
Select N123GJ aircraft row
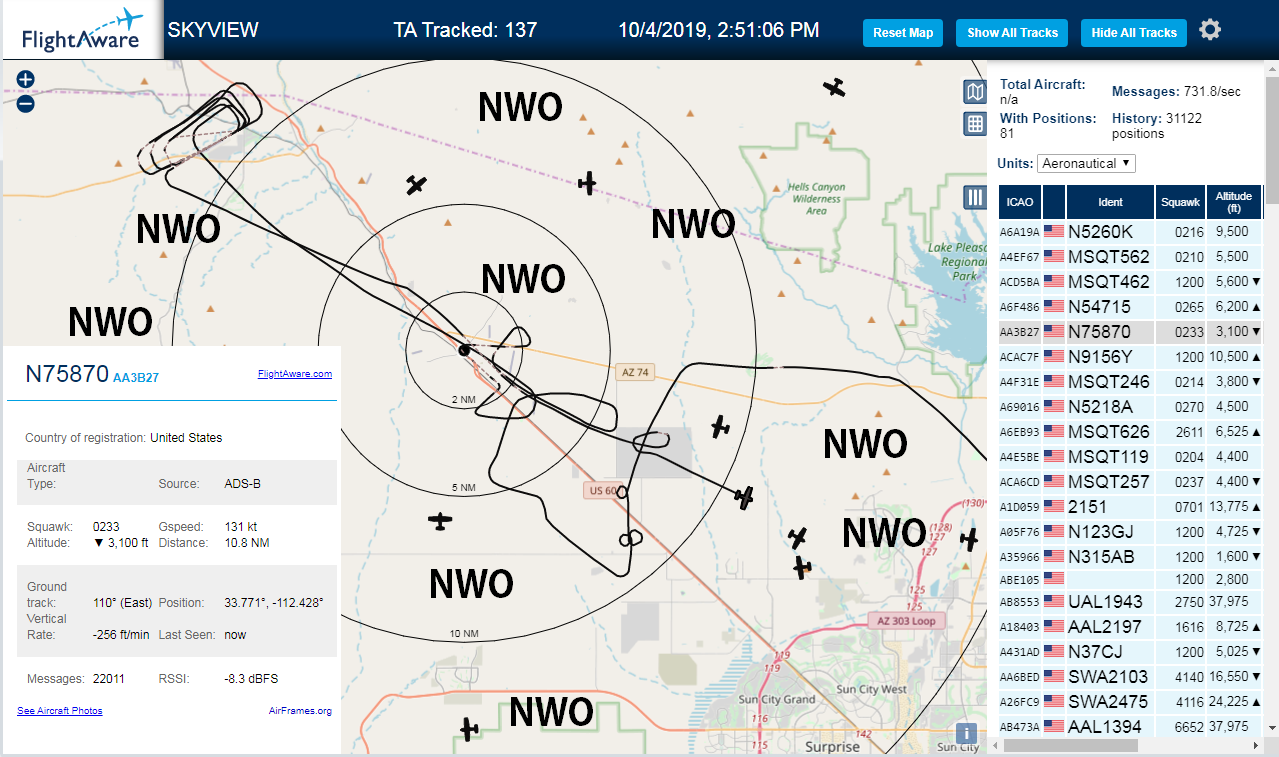(1131, 531)
